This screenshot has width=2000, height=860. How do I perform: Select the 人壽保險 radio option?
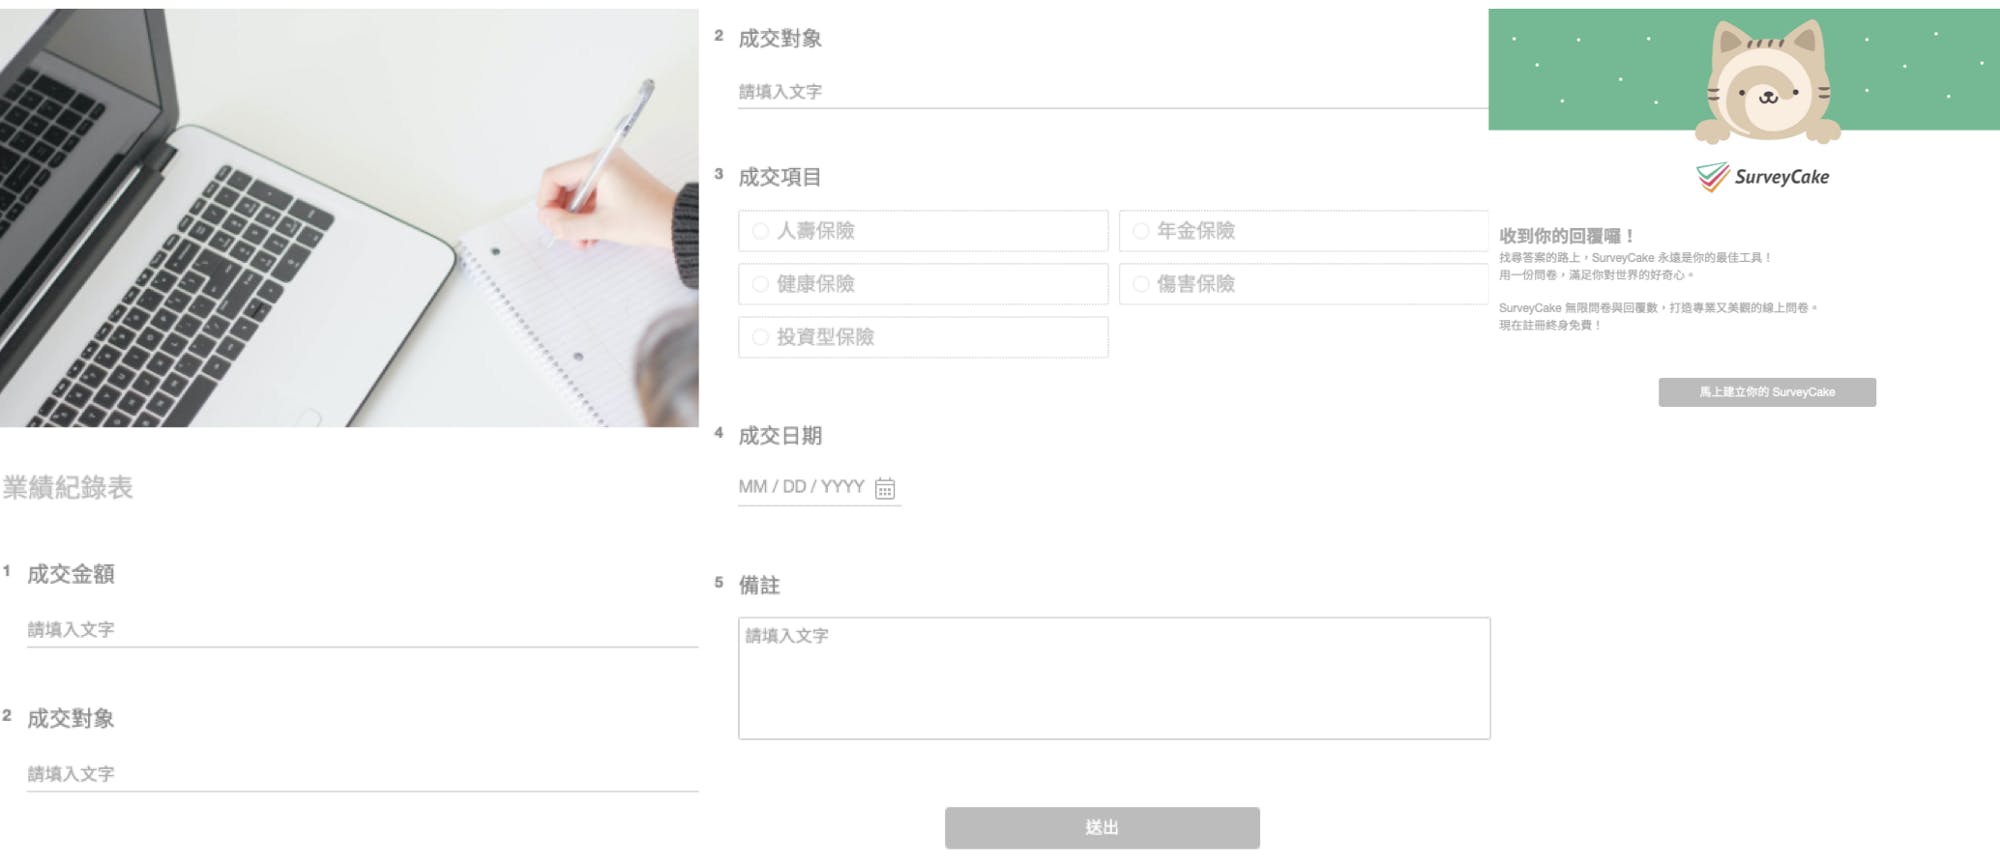click(x=923, y=231)
